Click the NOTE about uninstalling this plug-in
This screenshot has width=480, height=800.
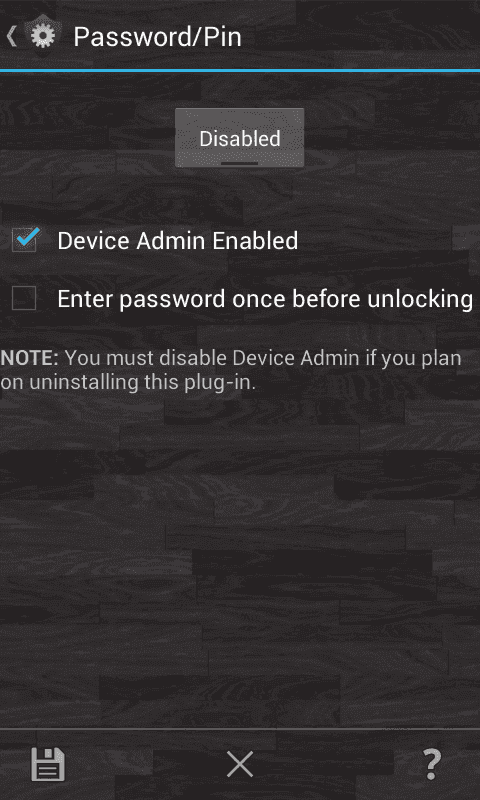[231, 370]
